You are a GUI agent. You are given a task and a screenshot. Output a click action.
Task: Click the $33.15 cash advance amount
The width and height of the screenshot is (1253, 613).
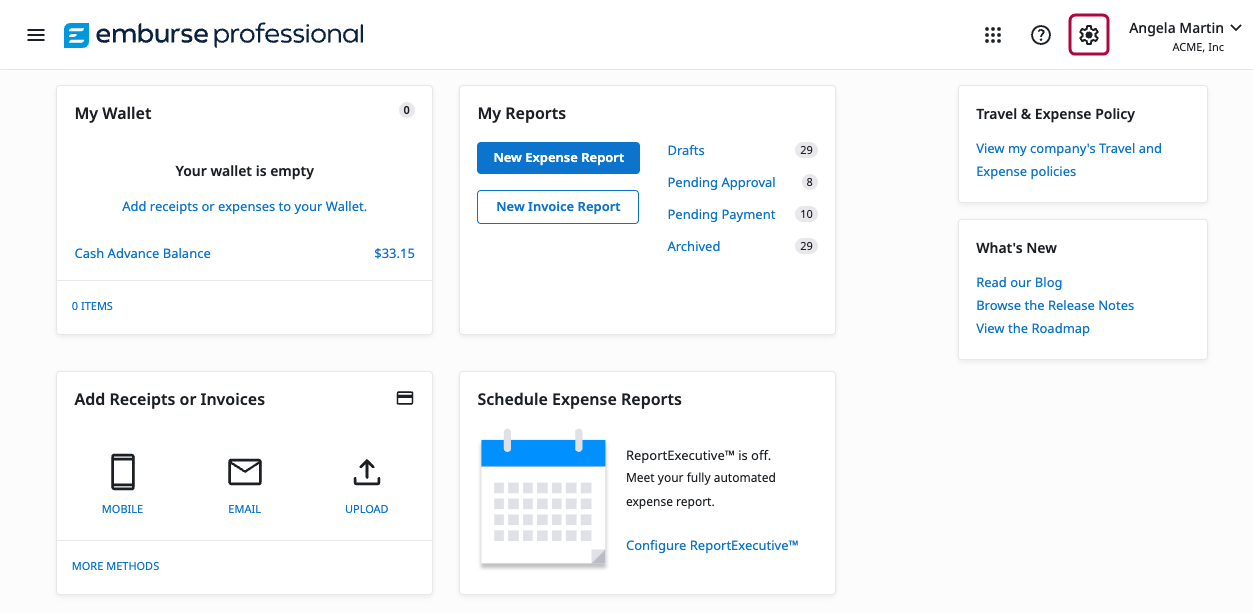click(395, 253)
